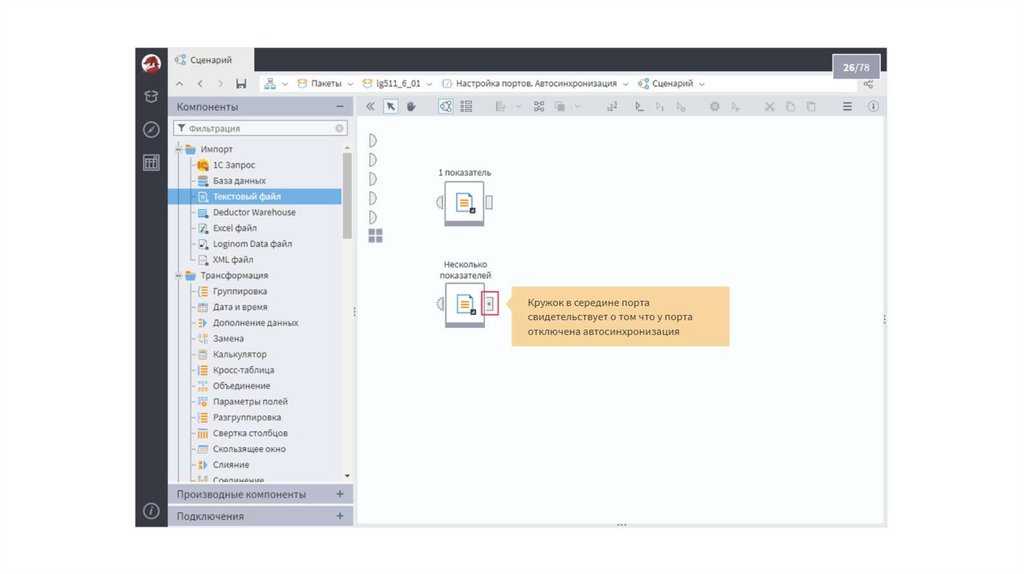Open the hamburger menu in toolbar

(x=847, y=106)
